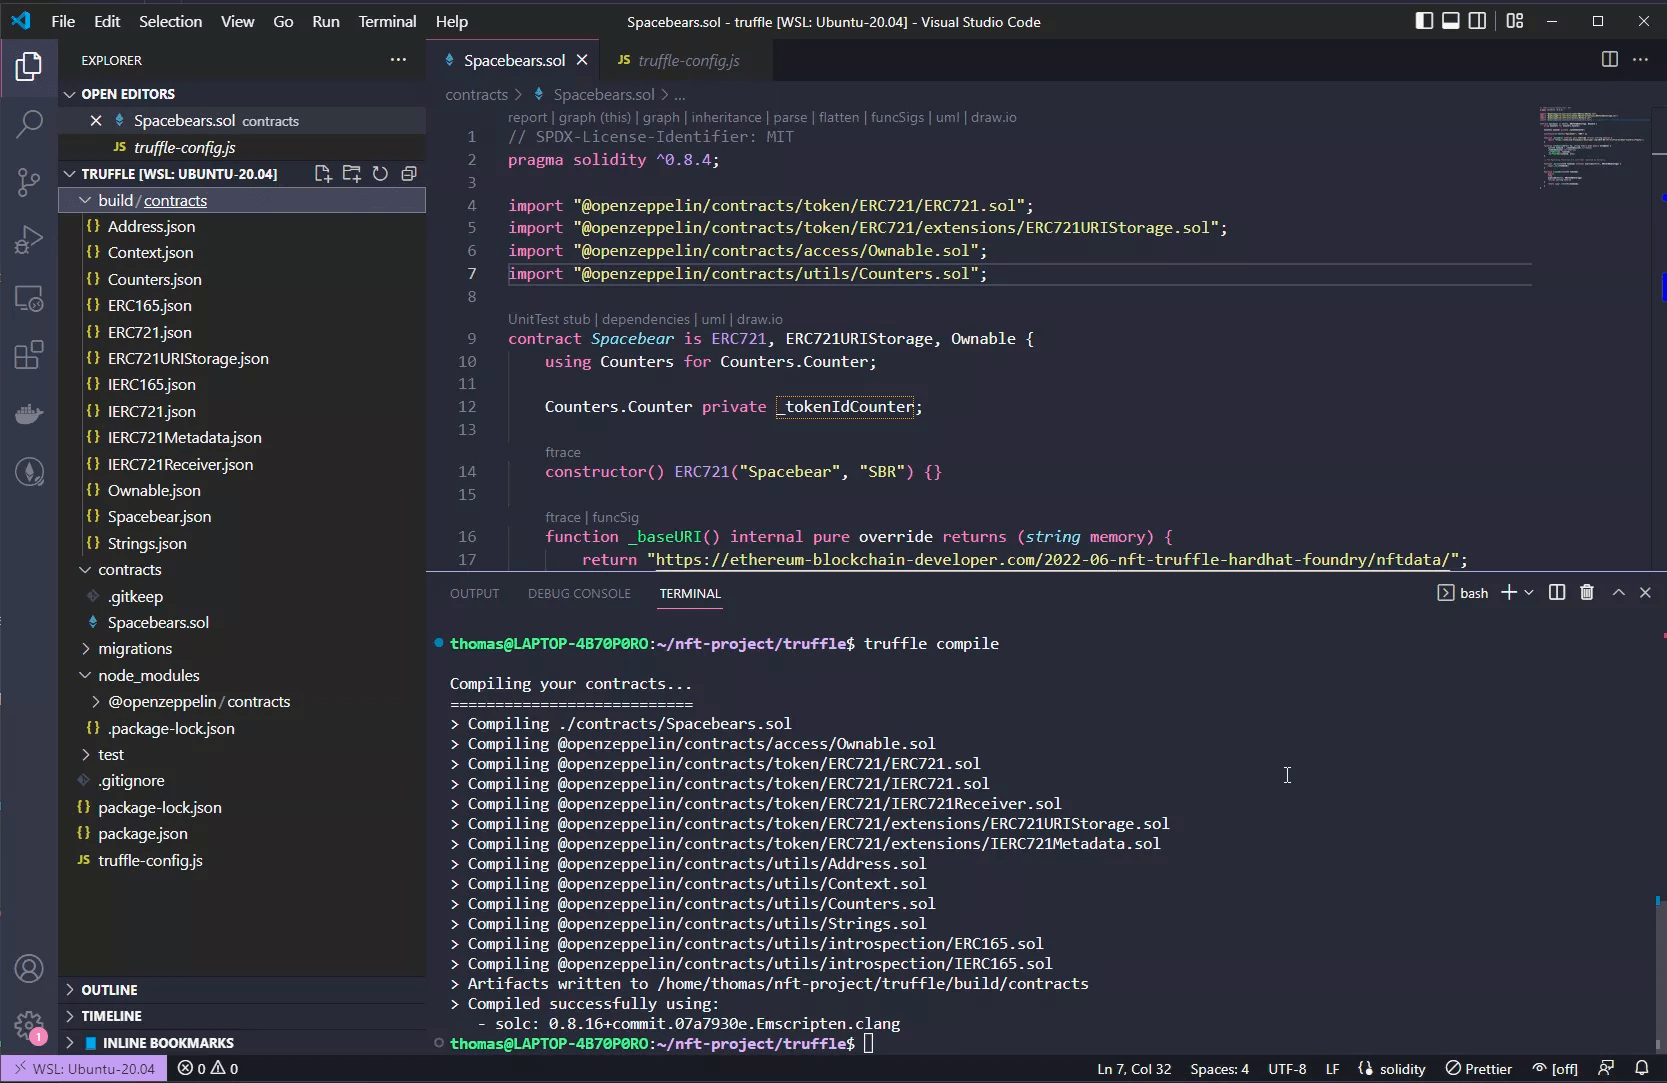The width and height of the screenshot is (1667, 1083).
Task: Open notifications bell in status bar
Action: click(x=1641, y=1068)
